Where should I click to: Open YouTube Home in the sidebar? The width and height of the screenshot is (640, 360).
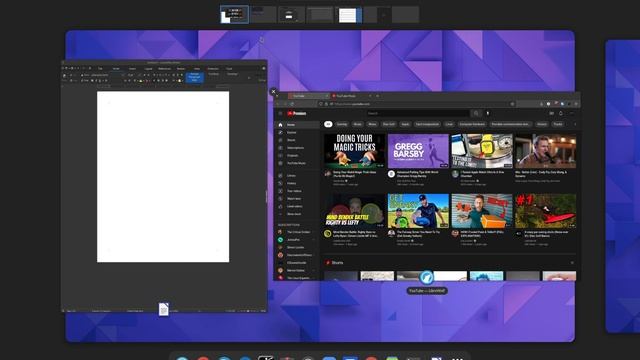[x=297, y=124]
